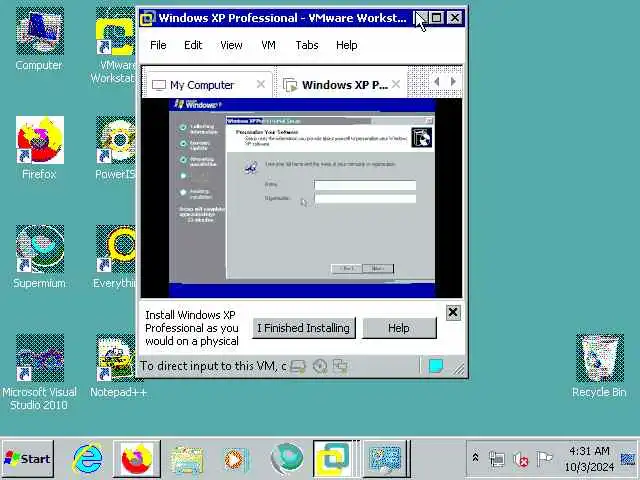Click Next in the XP setup wizard
The image size is (640, 480).
(x=378, y=269)
